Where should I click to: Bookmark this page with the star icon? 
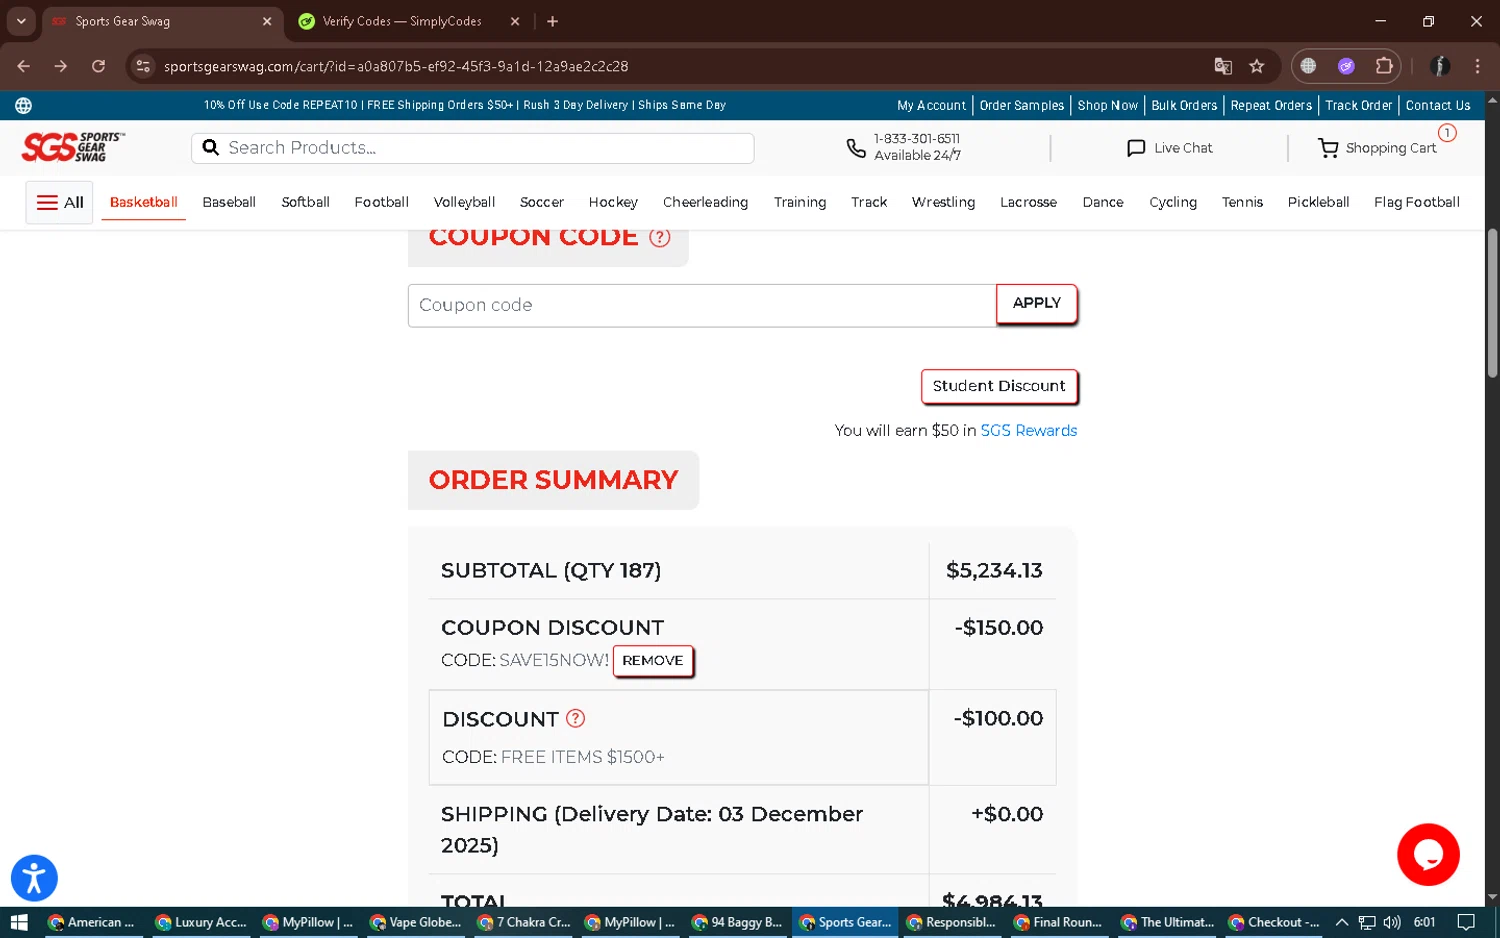click(1257, 66)
